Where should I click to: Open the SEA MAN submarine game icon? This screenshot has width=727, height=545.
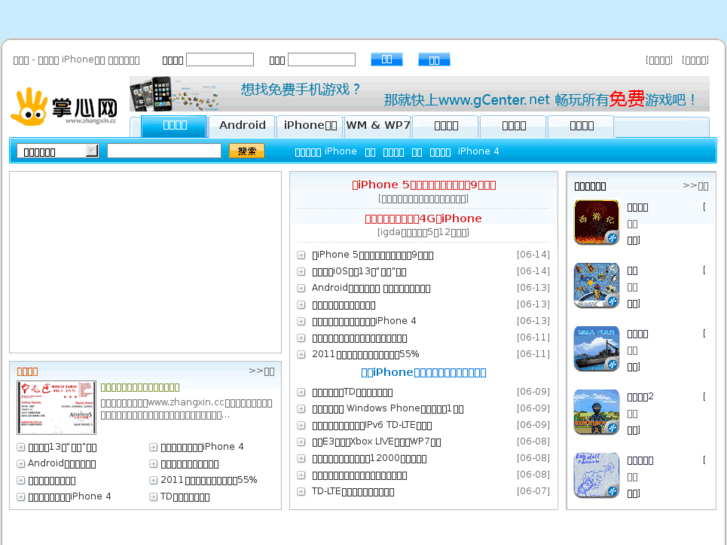[596, 349]
